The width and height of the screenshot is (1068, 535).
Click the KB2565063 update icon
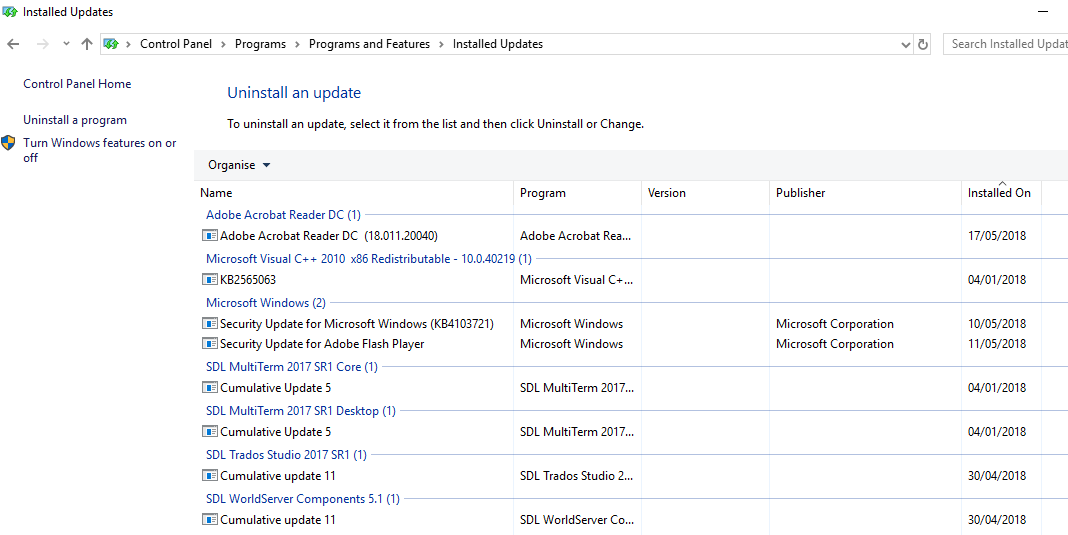tap(210, 280)
